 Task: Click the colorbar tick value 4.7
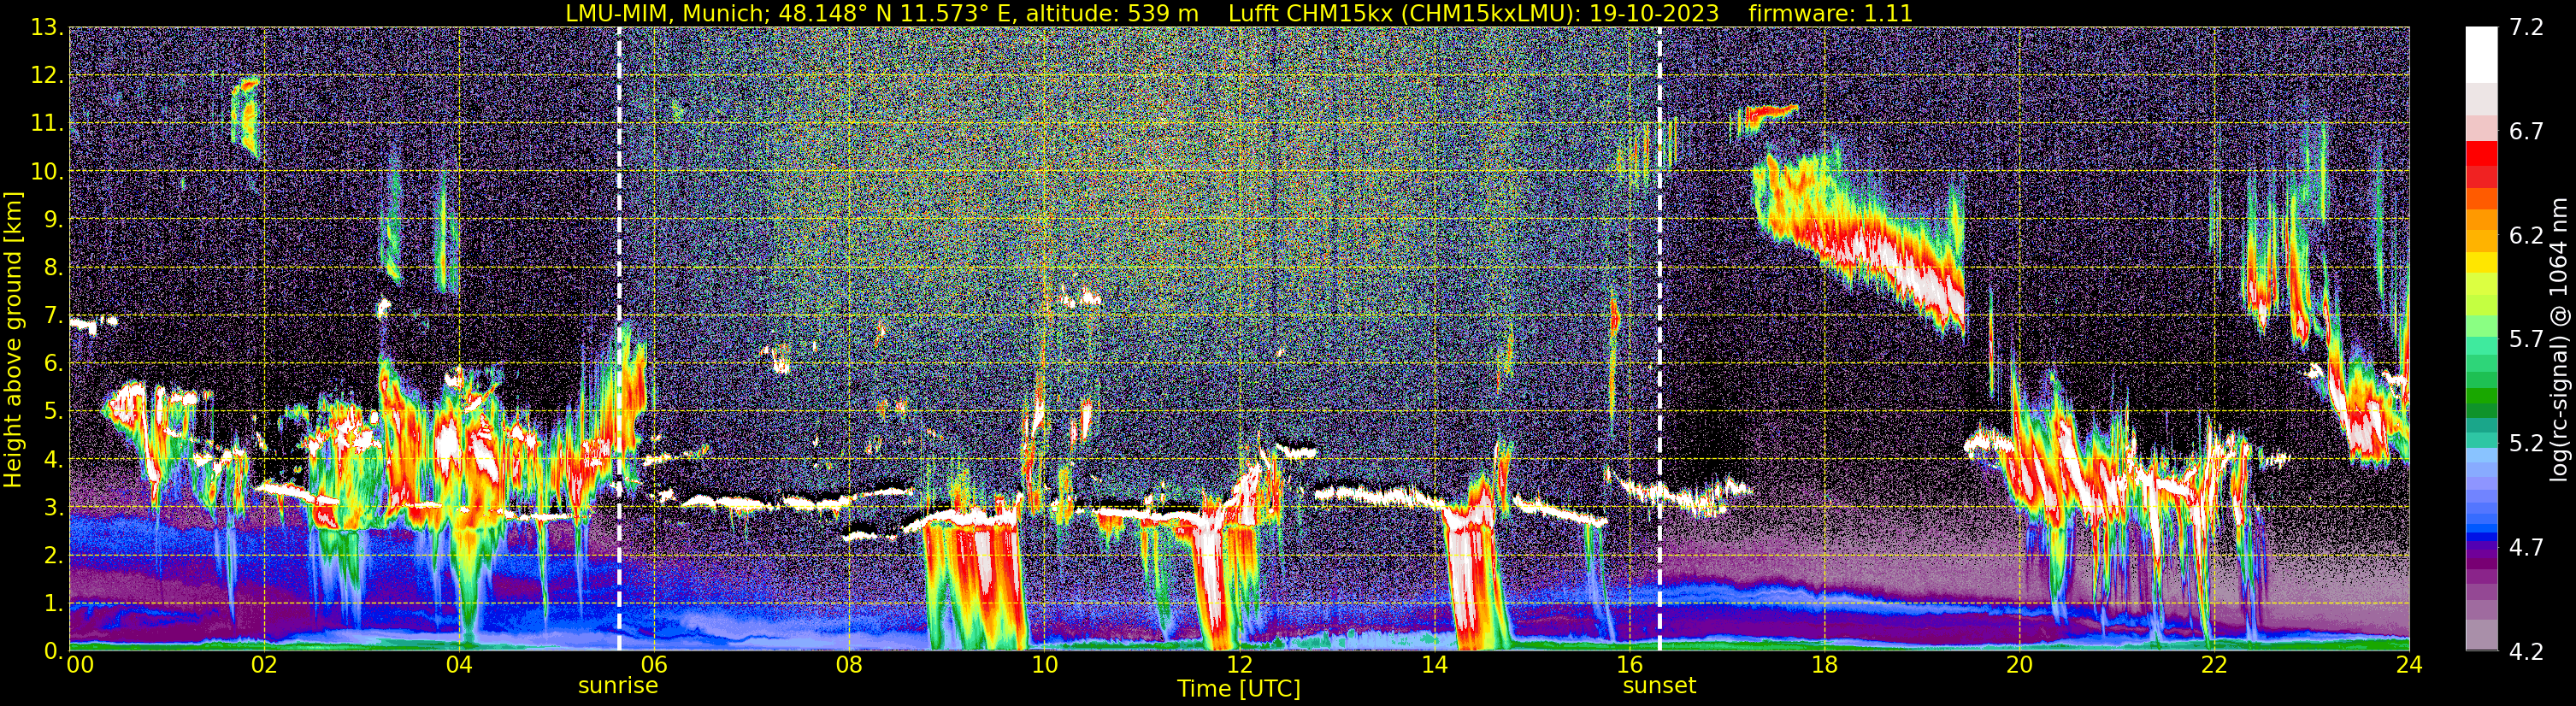pos(2526,548)
